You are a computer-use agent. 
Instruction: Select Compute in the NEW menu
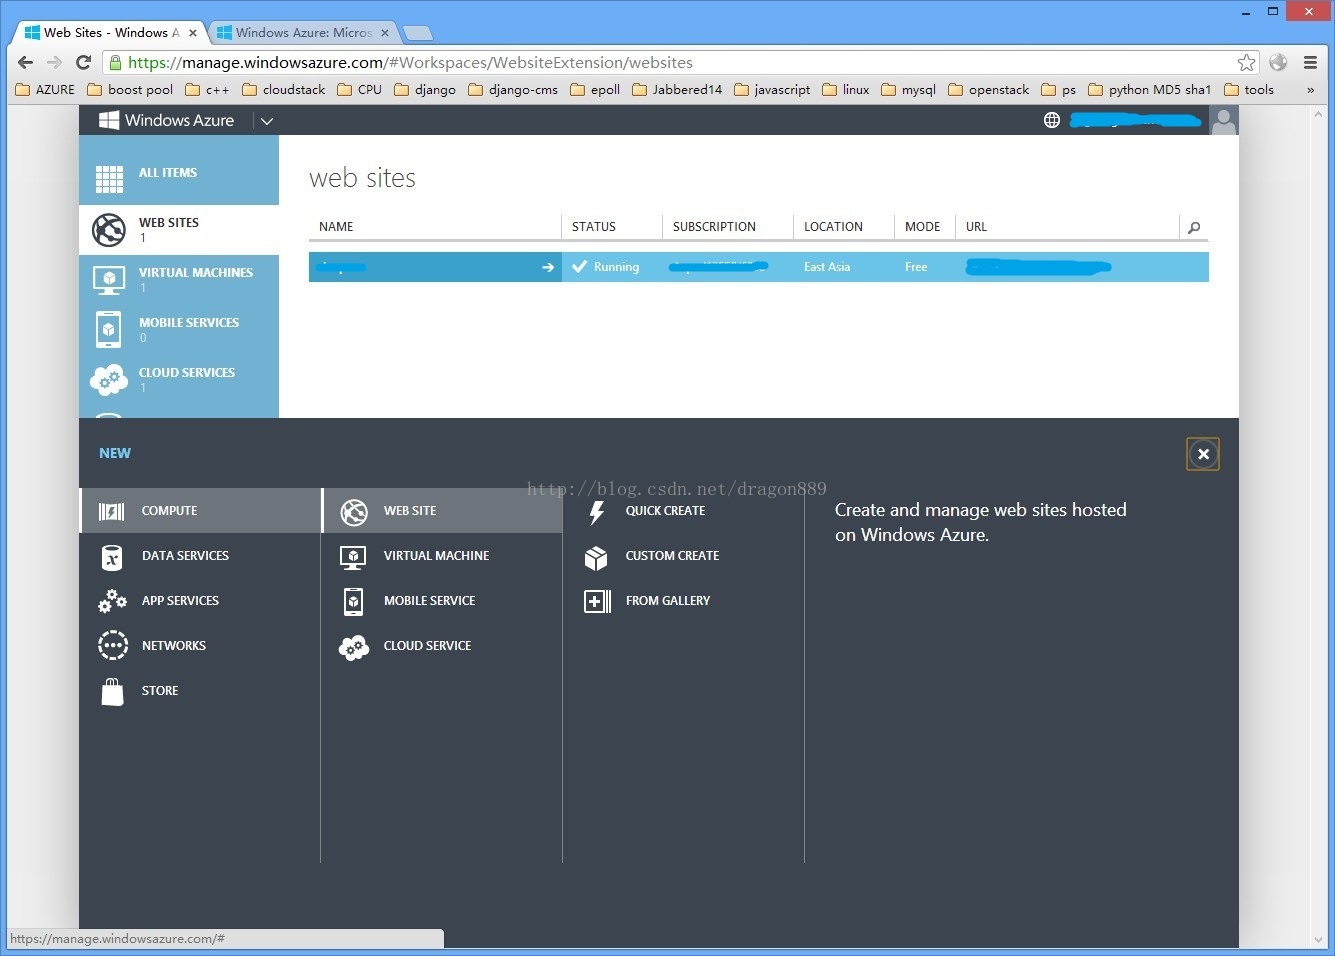(x=200, y=510)
